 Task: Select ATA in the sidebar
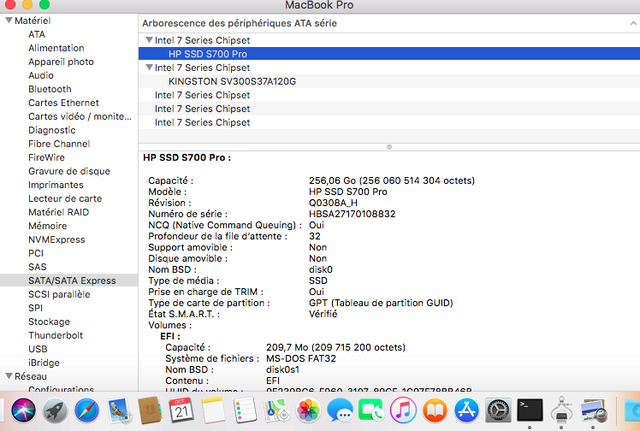pos(37,34)
